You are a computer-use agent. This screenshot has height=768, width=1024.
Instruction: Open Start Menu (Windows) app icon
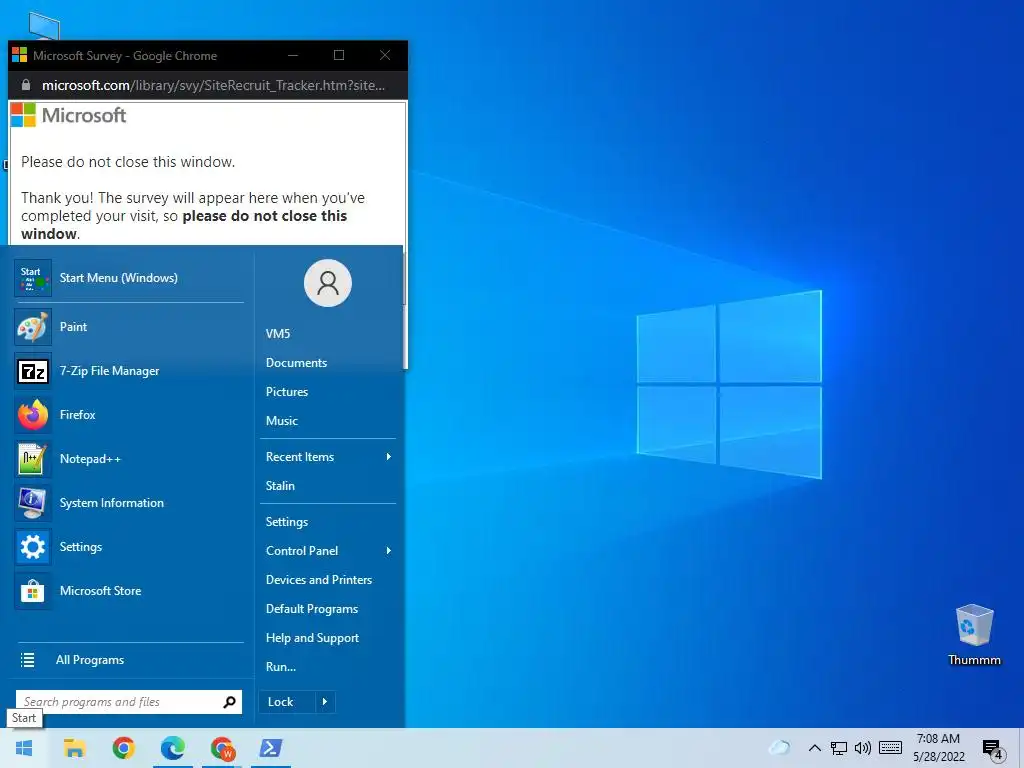(x=33, y=278)
